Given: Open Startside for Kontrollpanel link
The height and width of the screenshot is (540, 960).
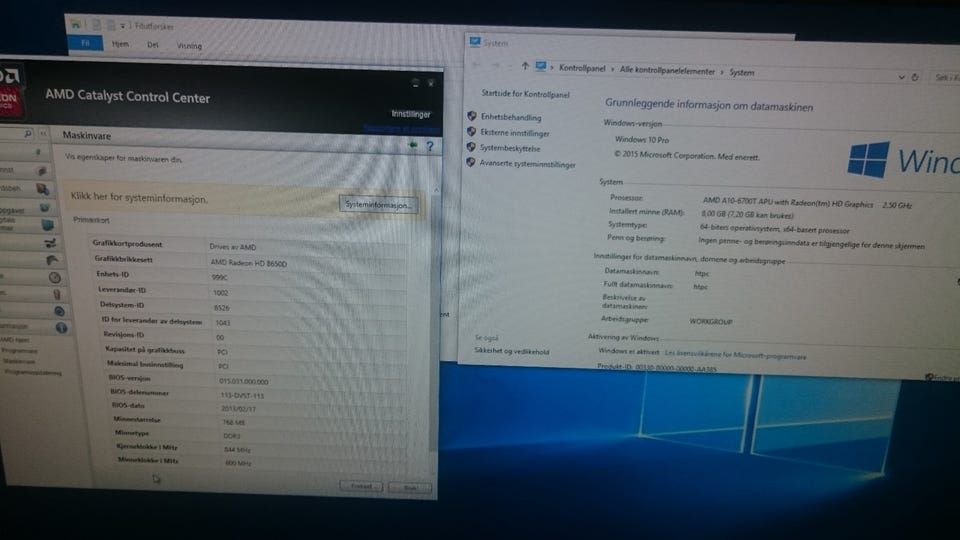Looking at the screenshot, I should click(525, 94).
